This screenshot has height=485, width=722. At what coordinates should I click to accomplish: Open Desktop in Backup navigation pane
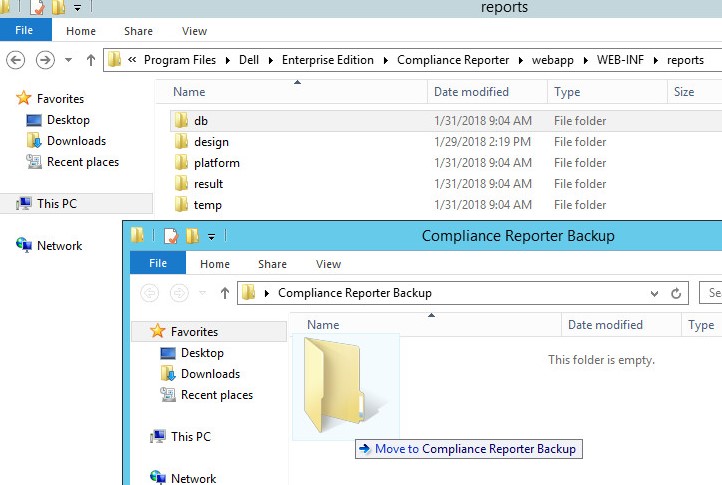click(x=202, y=353)
